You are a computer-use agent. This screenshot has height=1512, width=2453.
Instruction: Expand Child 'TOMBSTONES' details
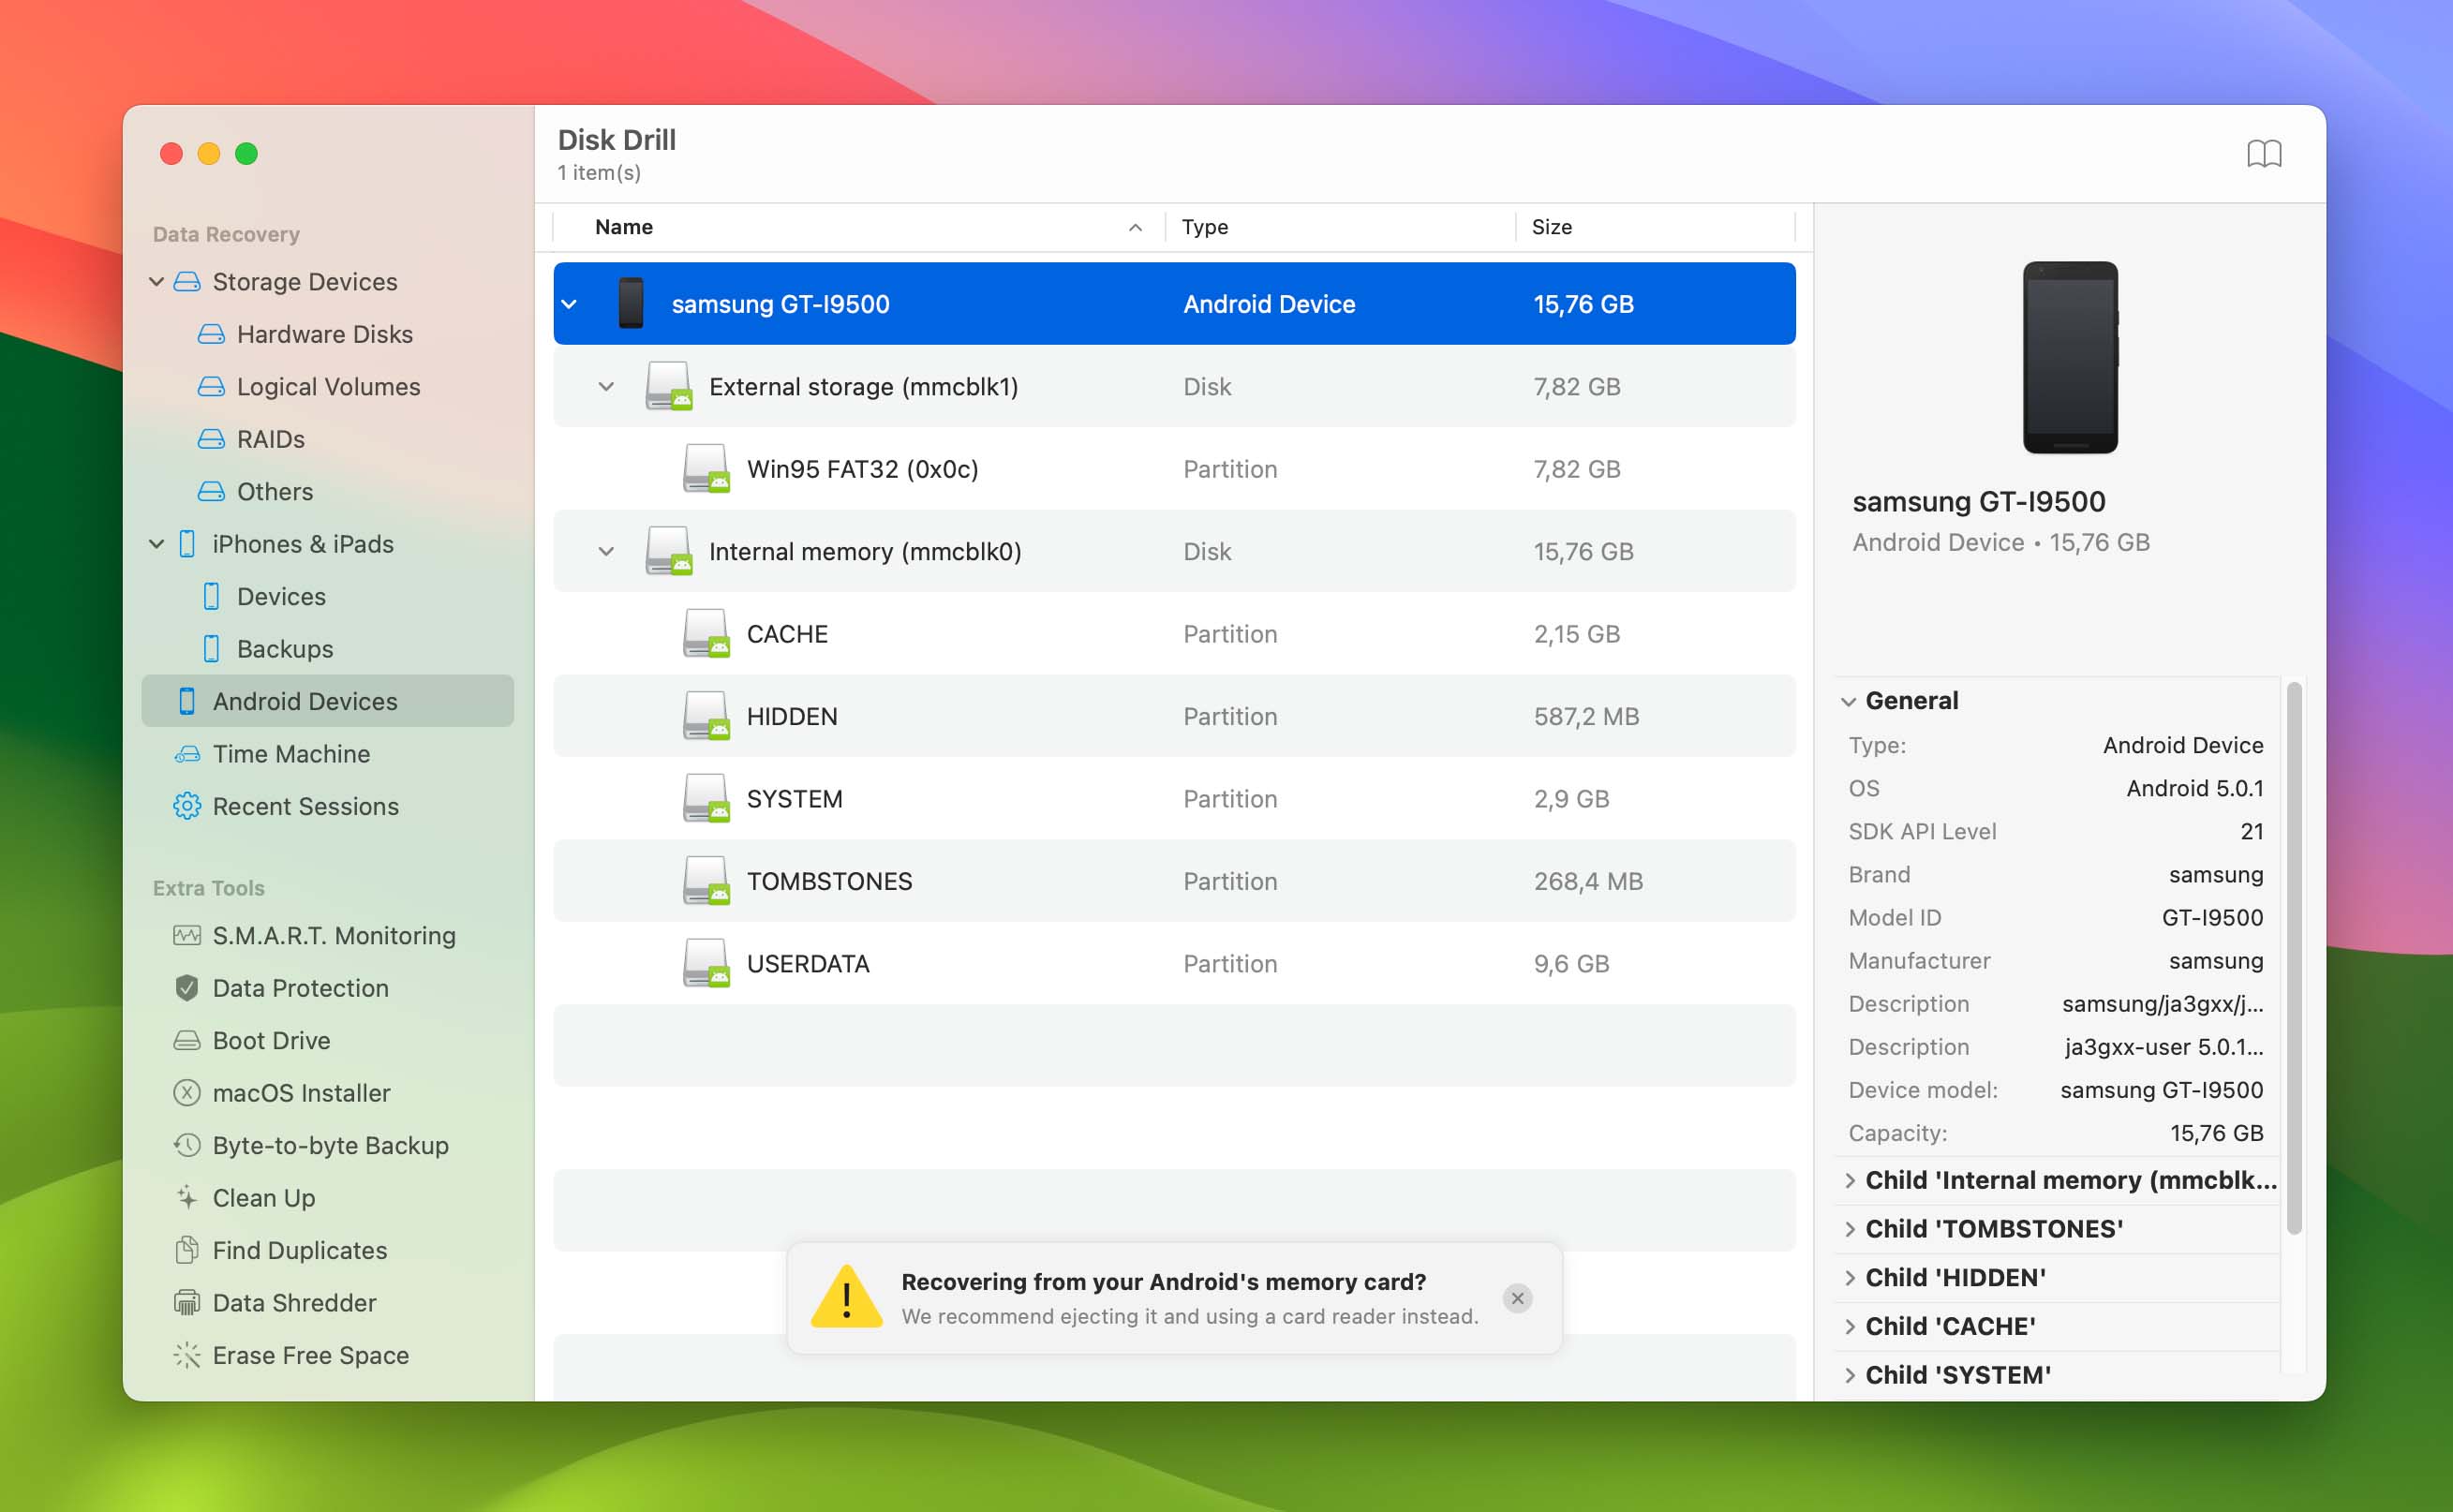pyautogui.click(x=1849, y=1230)
